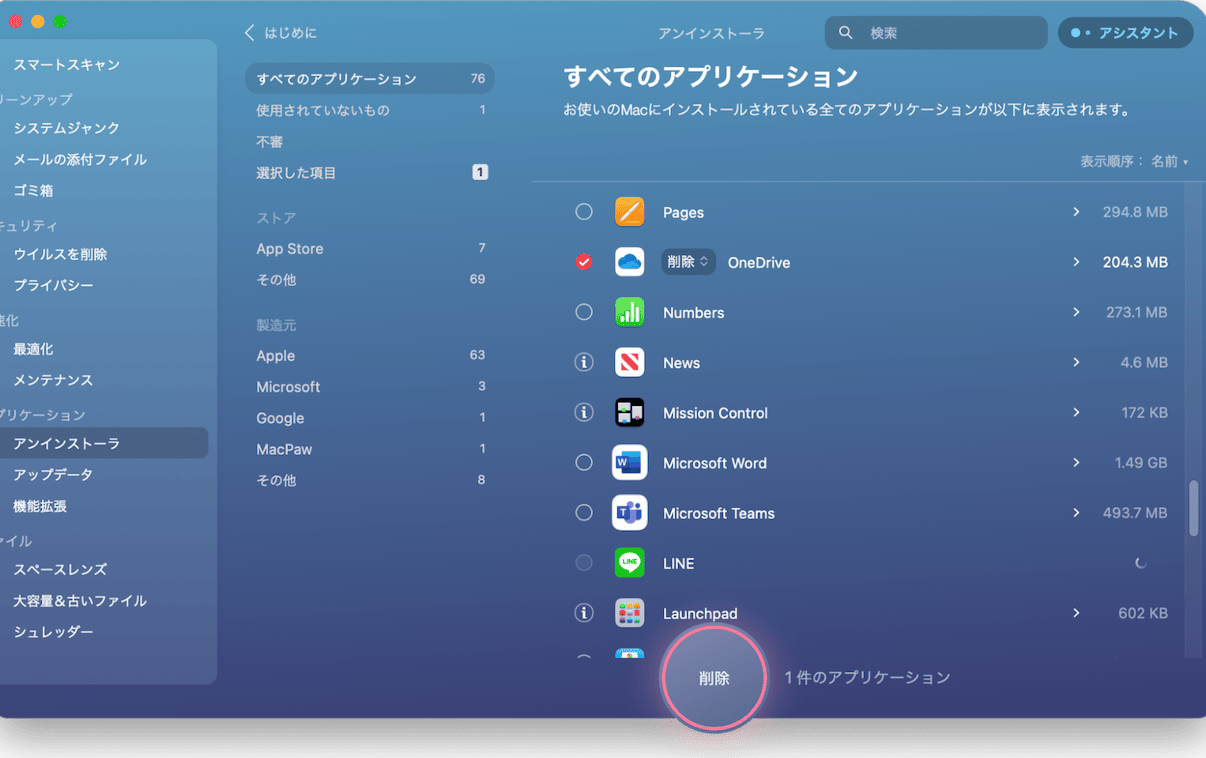Click the Mission Control app icon
Image resolution: width=1206 pixels, height=758 pixels.
click(629, 412)
